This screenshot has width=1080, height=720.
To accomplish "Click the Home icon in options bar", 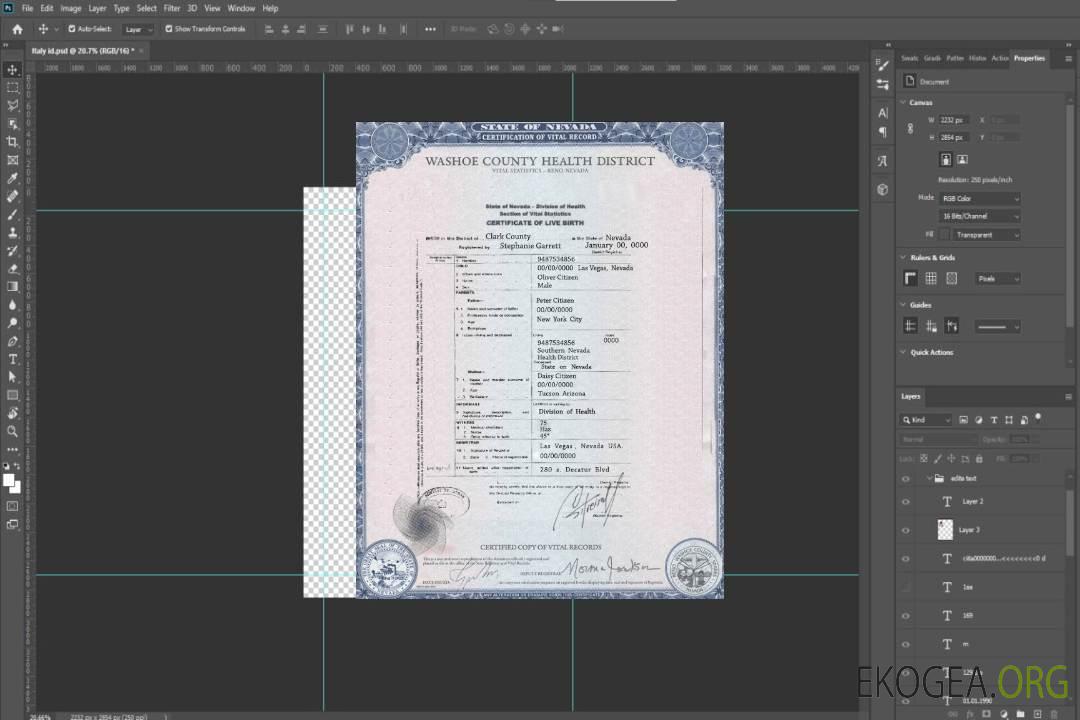I will pos(17,29).
